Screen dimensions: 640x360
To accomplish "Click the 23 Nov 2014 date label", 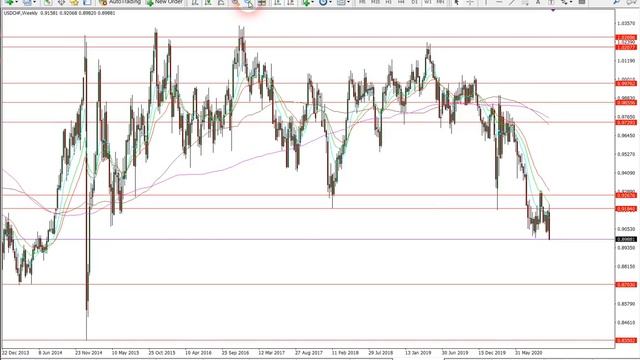I will (89, 353).
